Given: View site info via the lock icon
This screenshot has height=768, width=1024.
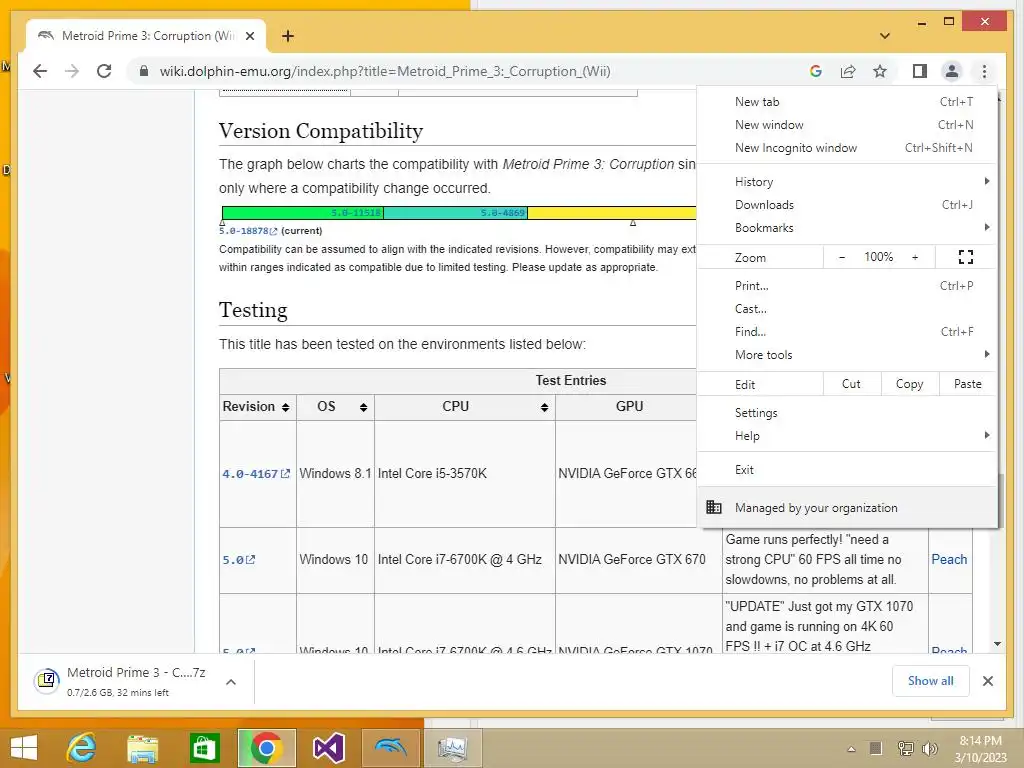Looking at the screenshot, I should [144, 71].
